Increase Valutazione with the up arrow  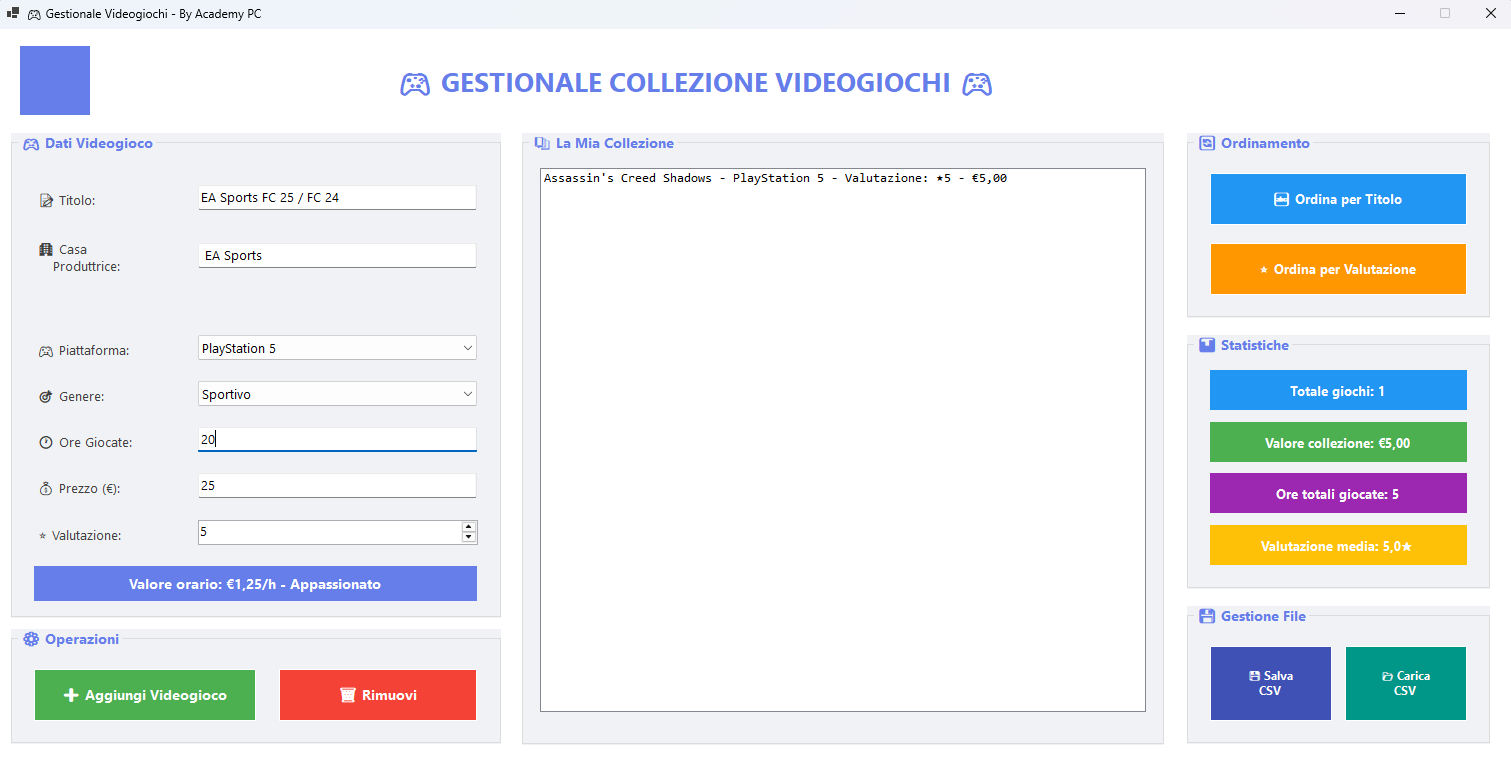468,526
